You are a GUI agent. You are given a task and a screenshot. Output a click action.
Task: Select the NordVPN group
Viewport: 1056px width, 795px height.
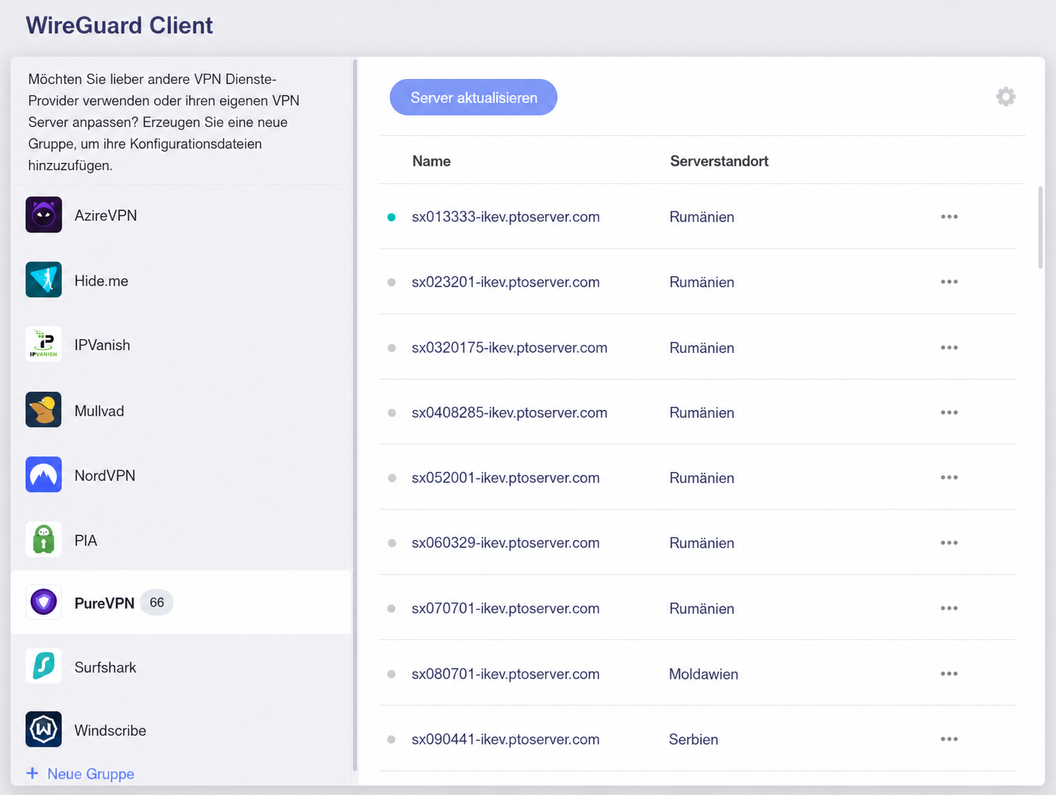(x=181, y=475)
